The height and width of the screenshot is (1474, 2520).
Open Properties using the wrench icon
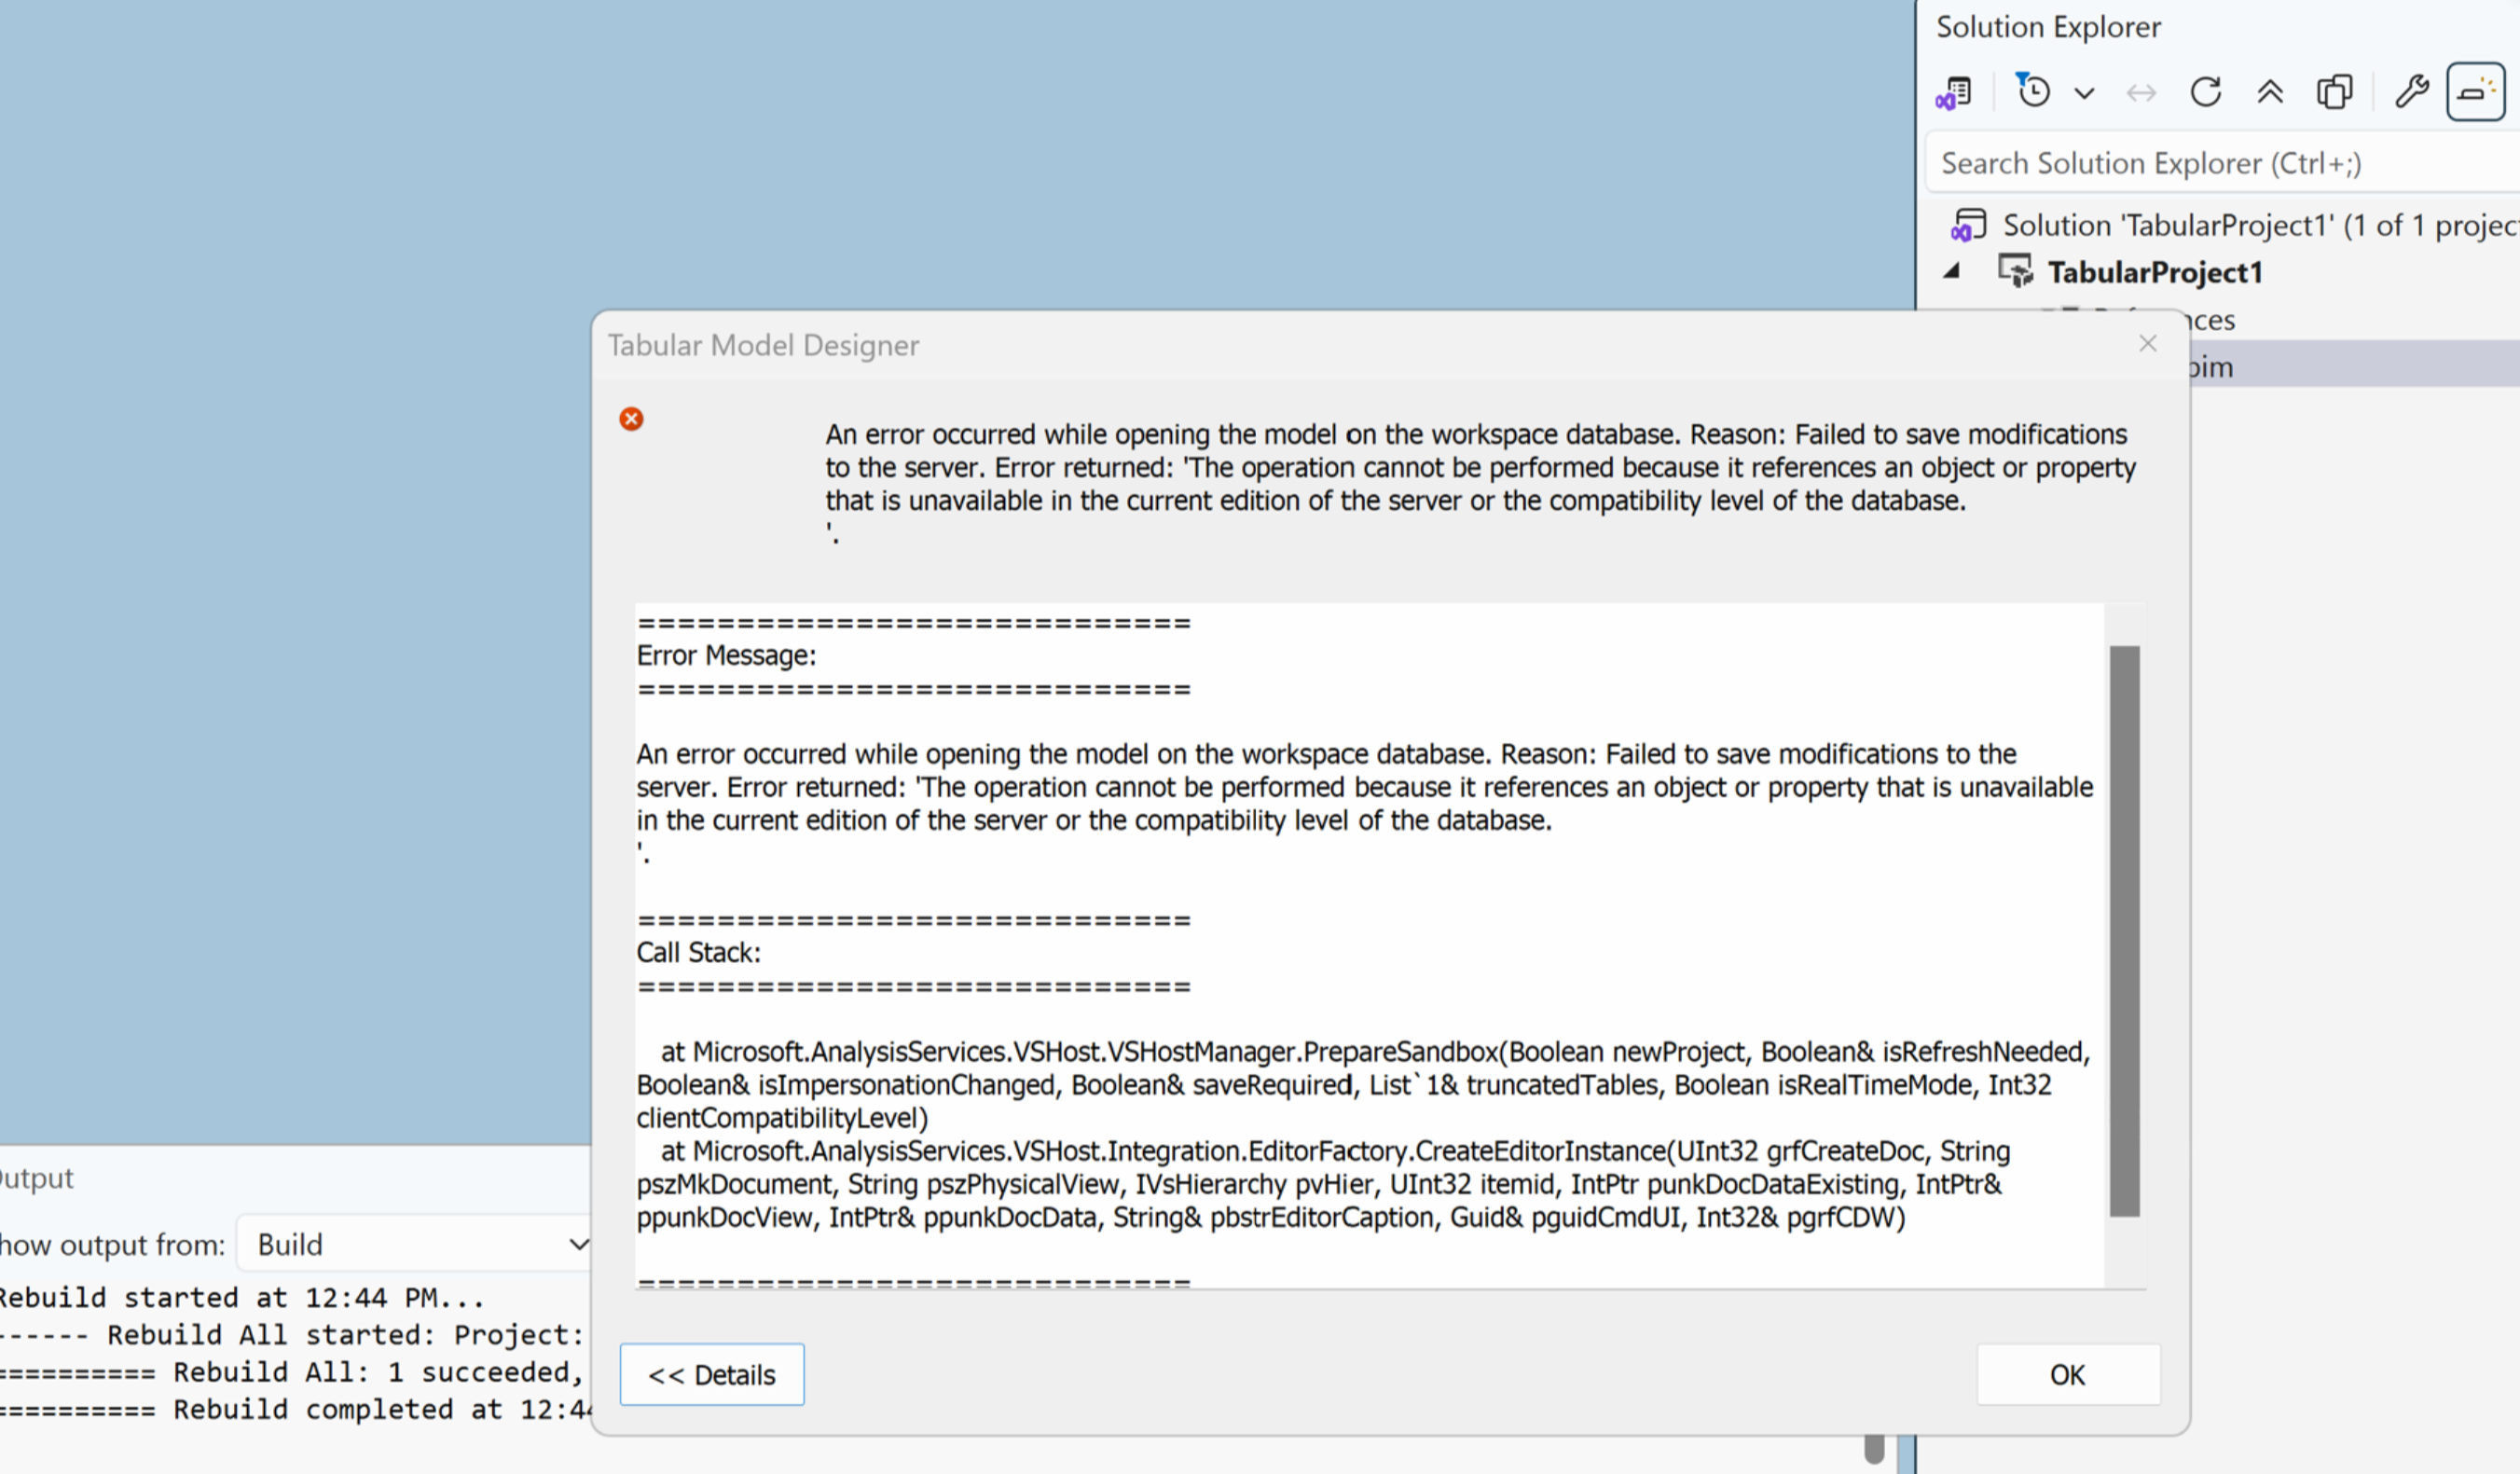tap(2411, 92)
